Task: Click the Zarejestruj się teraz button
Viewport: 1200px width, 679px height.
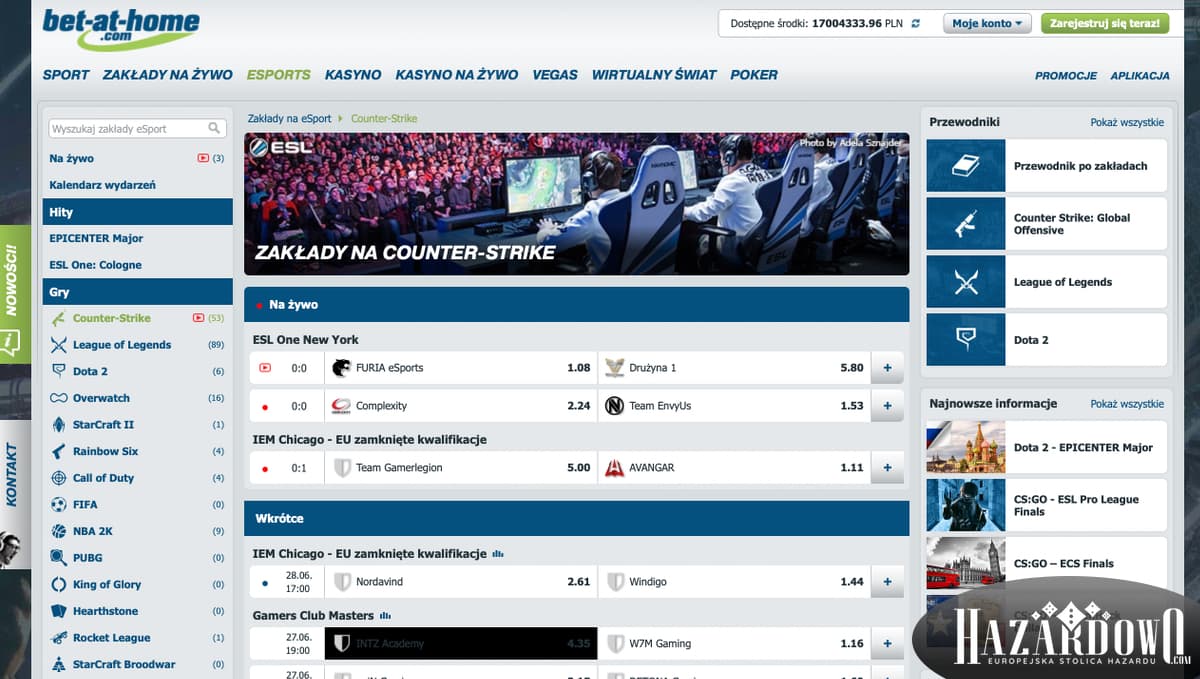Action: click(1105, 23)
